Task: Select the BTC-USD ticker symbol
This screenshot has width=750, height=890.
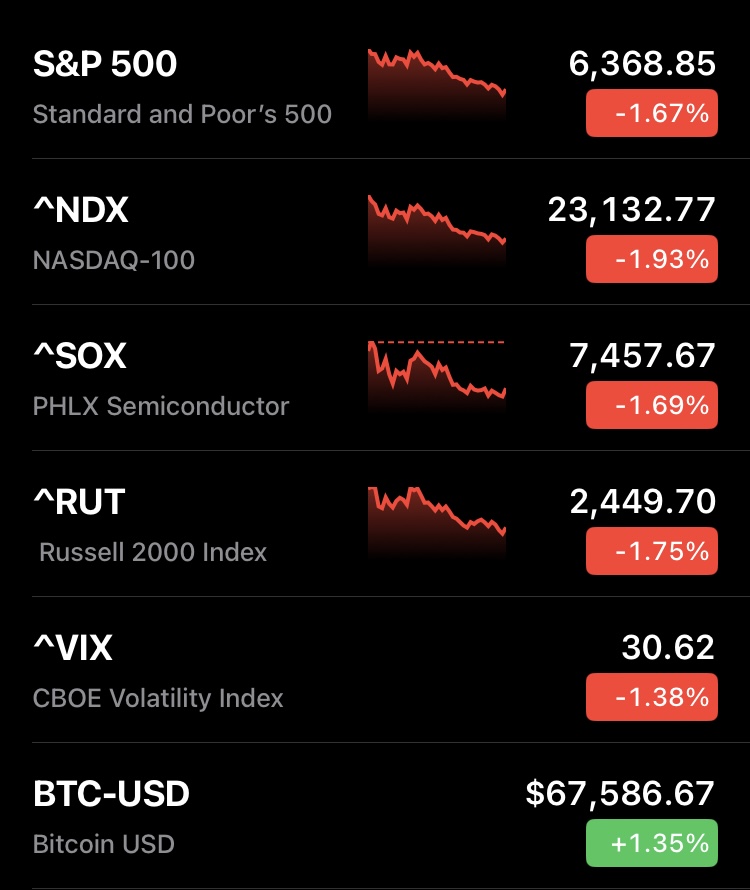Action: [x=111, y=795]
